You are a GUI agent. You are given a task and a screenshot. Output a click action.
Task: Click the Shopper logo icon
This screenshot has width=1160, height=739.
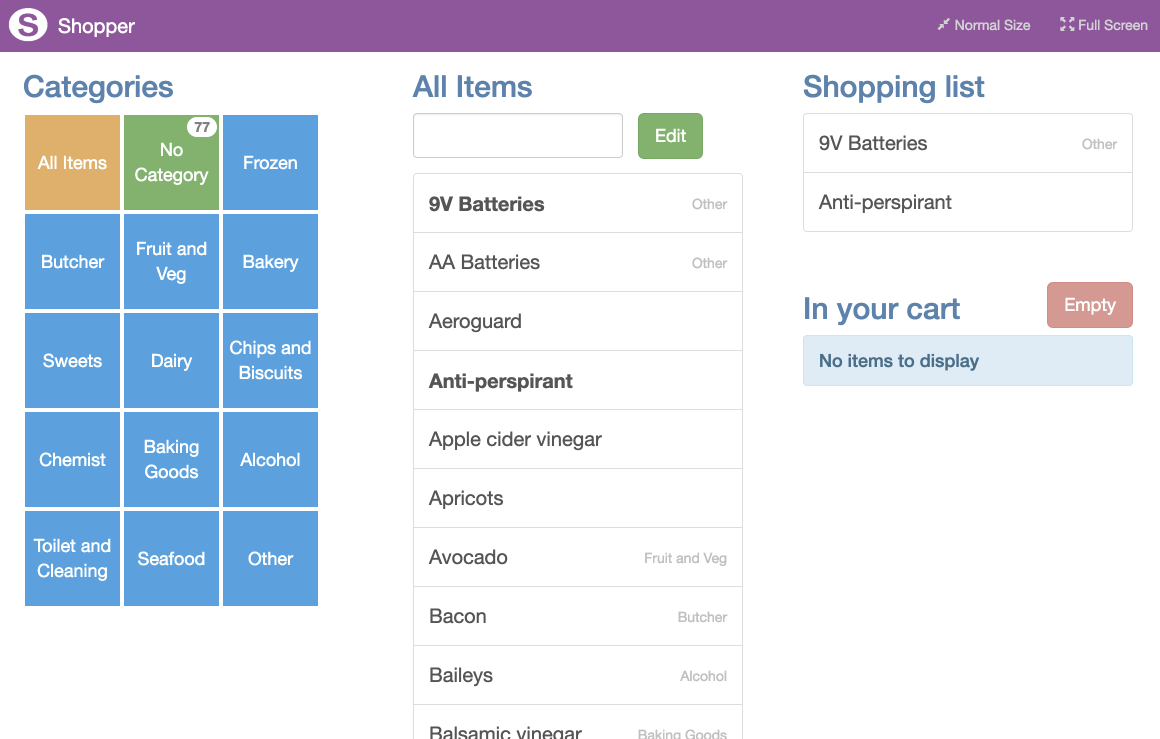[28, 25]
